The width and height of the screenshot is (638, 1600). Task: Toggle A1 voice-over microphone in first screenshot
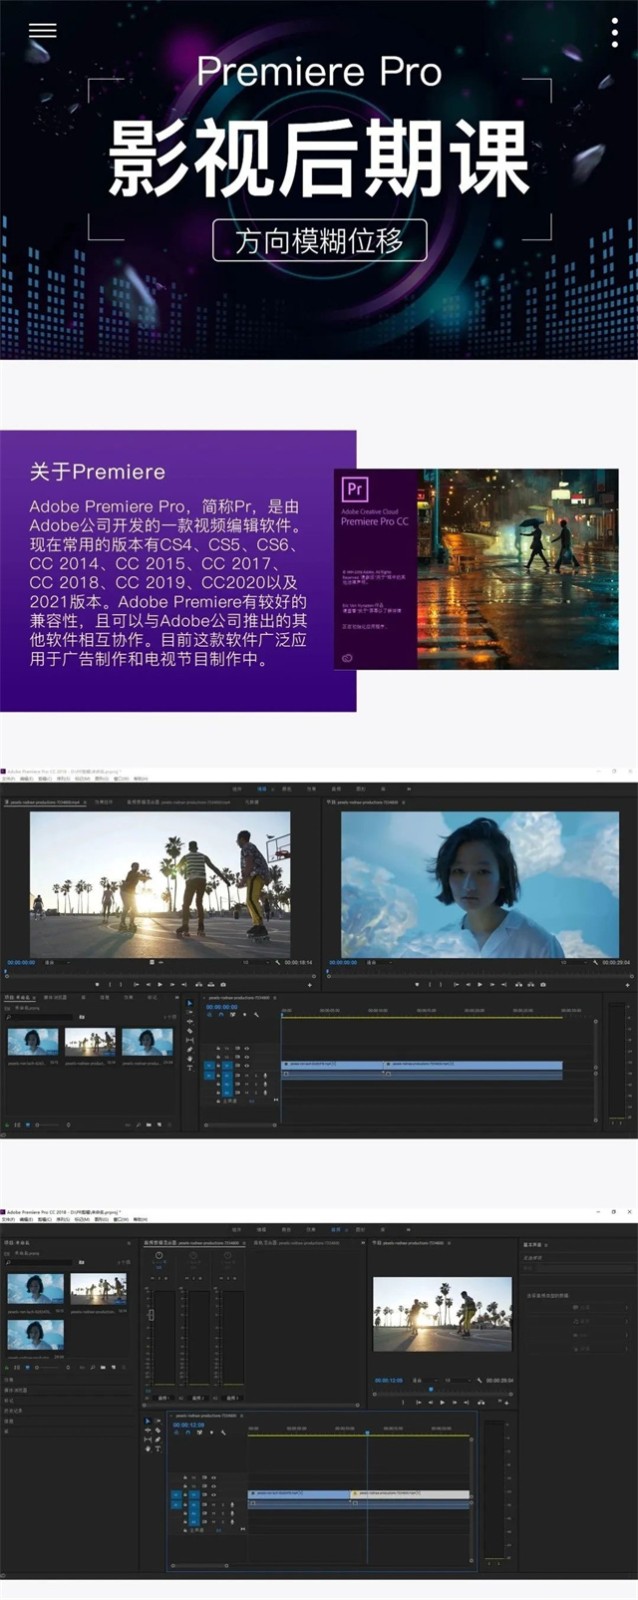tap(264, 1075)
